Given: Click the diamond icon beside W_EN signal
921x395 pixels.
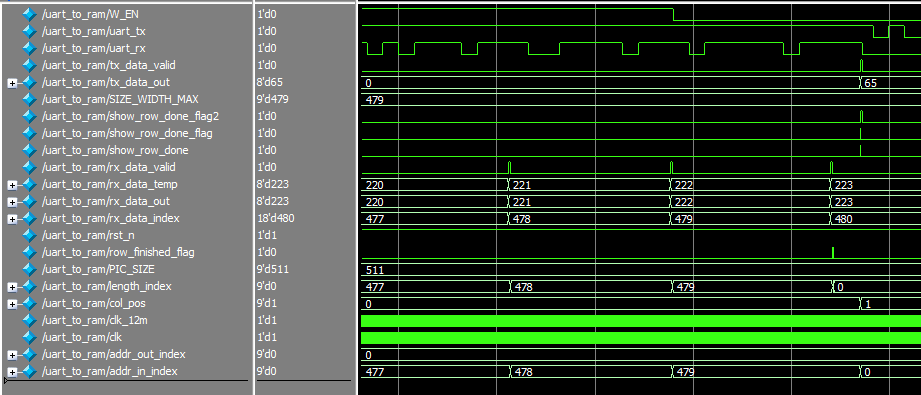Looking at the screenshot, I should click(29, 14).
